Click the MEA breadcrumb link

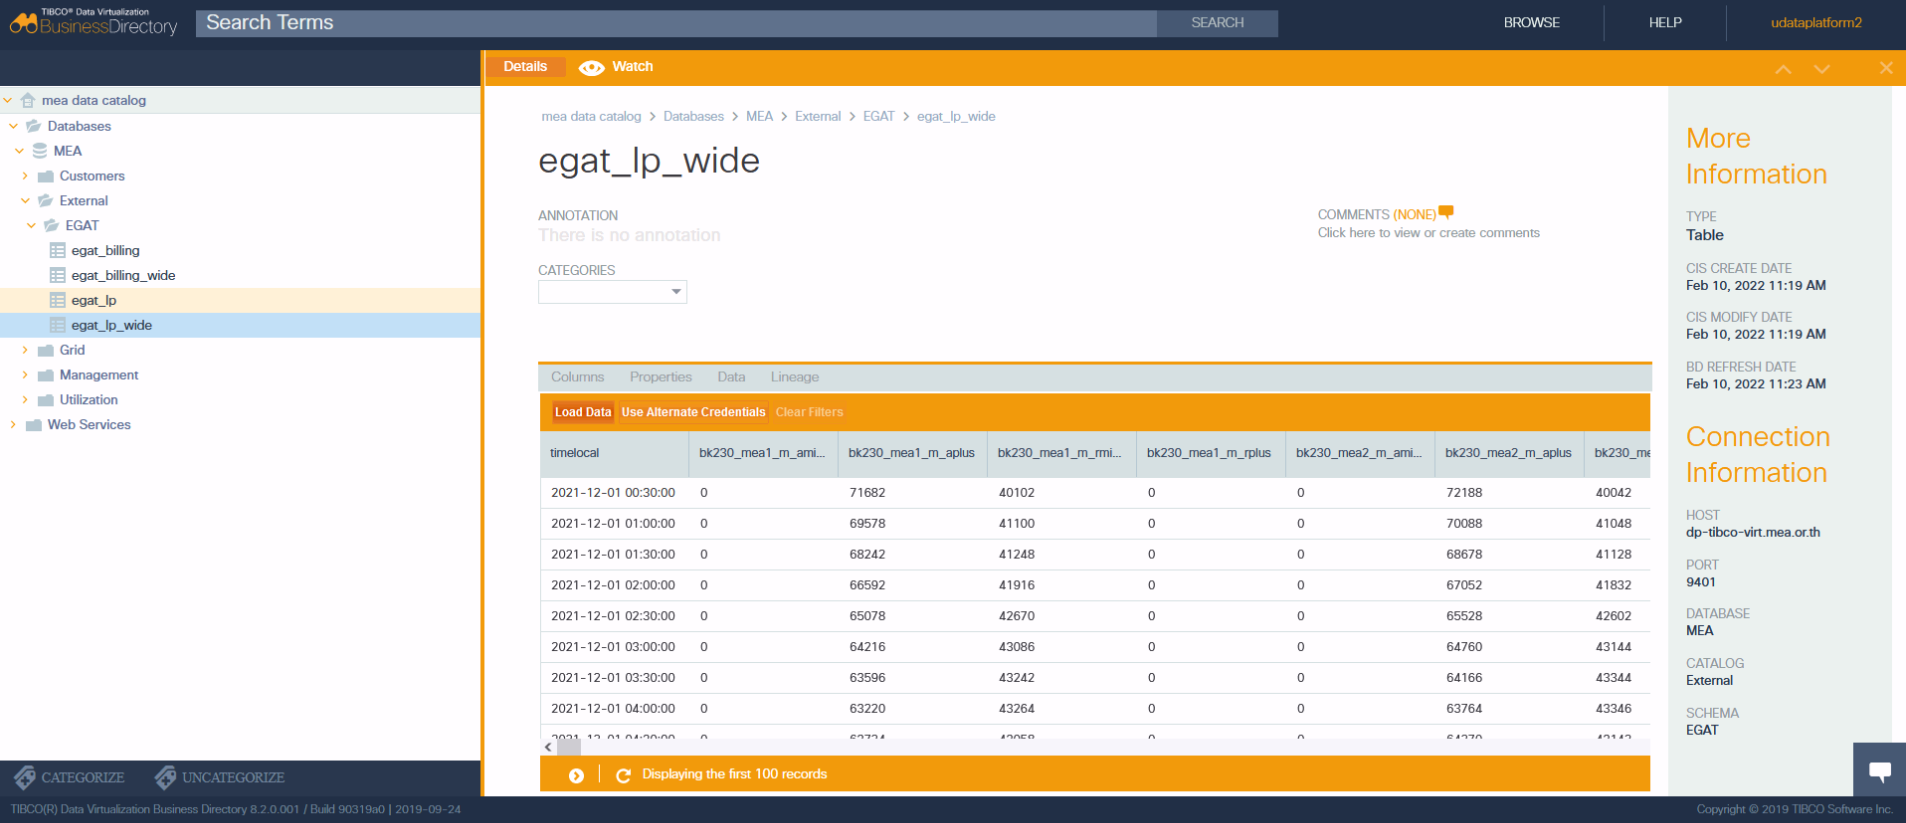759,116
